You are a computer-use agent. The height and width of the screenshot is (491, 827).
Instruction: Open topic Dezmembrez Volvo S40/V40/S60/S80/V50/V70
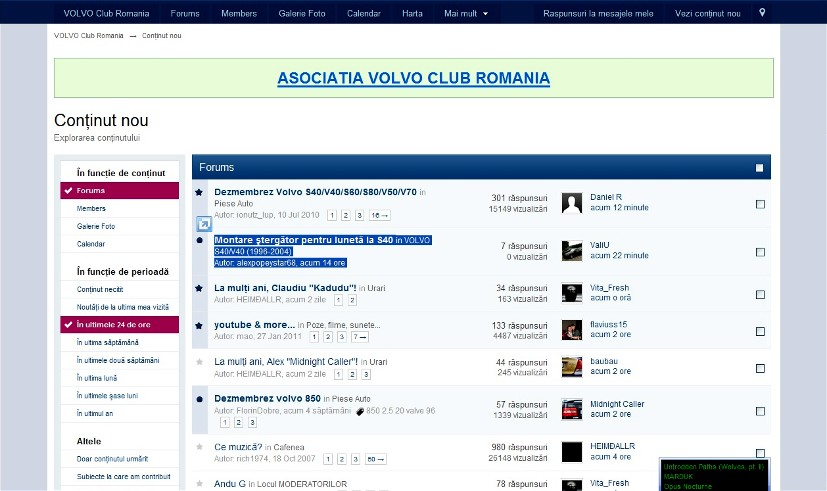point(315,192)
